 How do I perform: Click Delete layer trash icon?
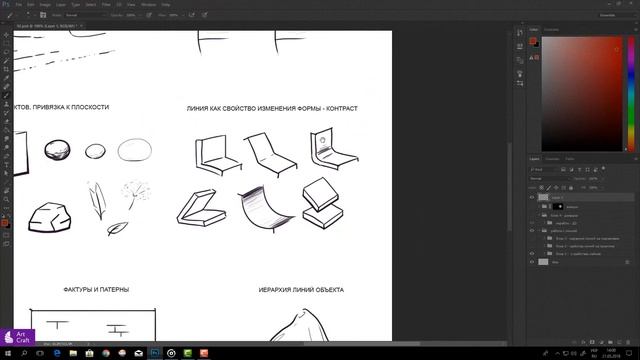[x=628, y=342]
